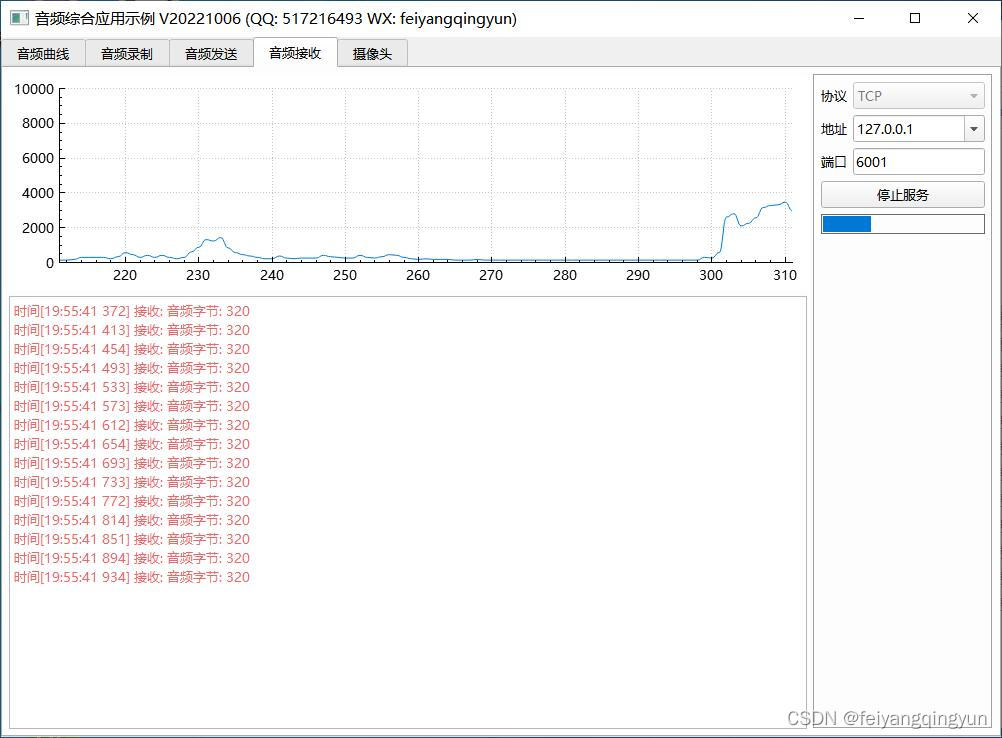Minimize the application window
The width and height of the screenshot is (1002, 738).
(859, 19)
